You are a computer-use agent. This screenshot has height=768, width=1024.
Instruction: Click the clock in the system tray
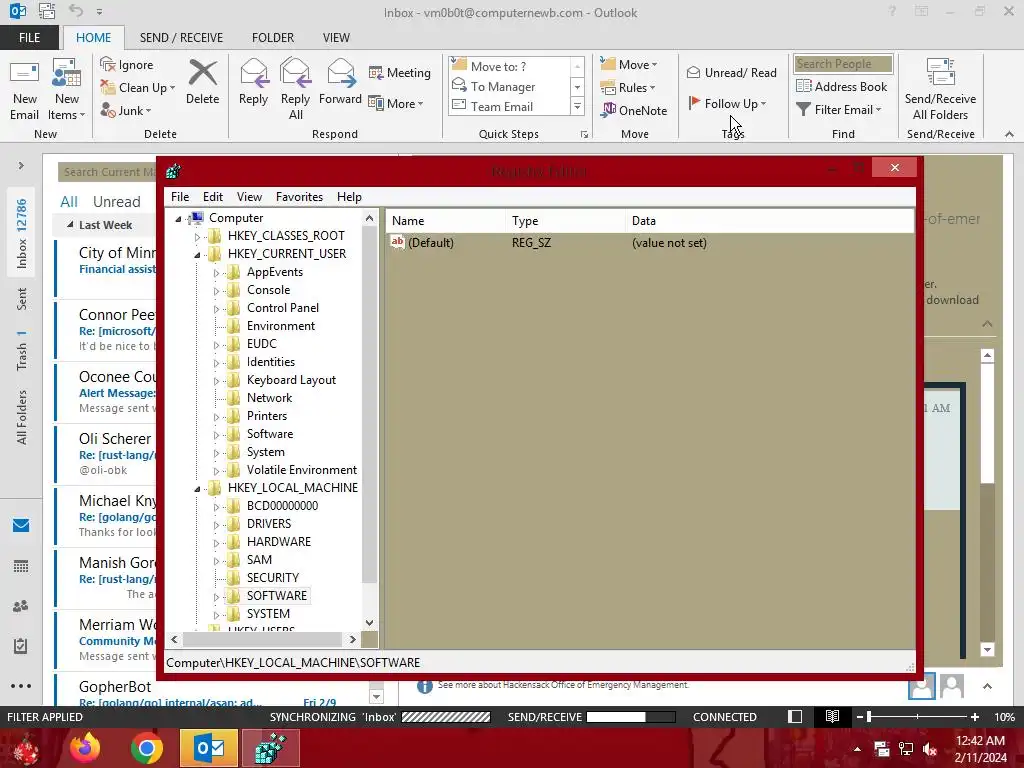coord(980,748)
